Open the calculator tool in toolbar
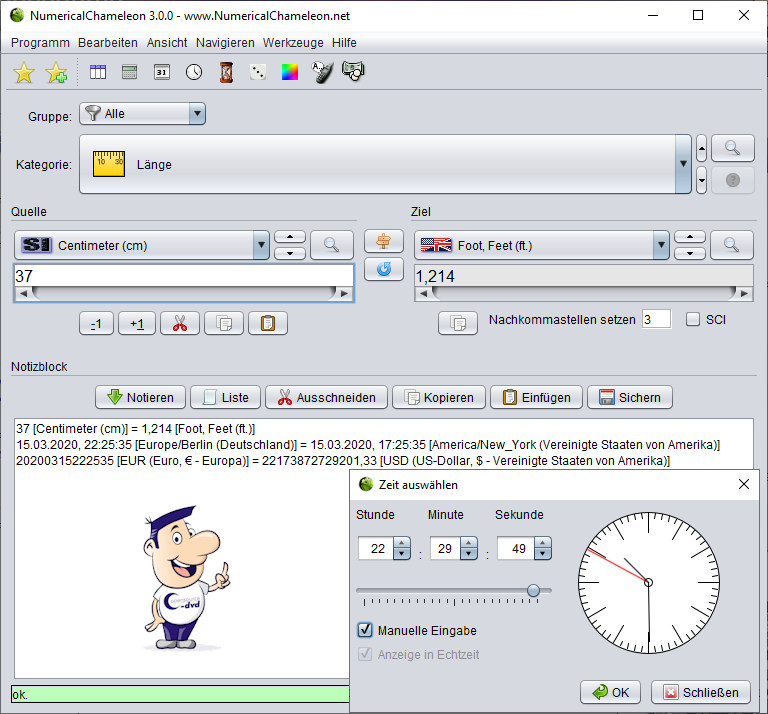 click(129, 72)
